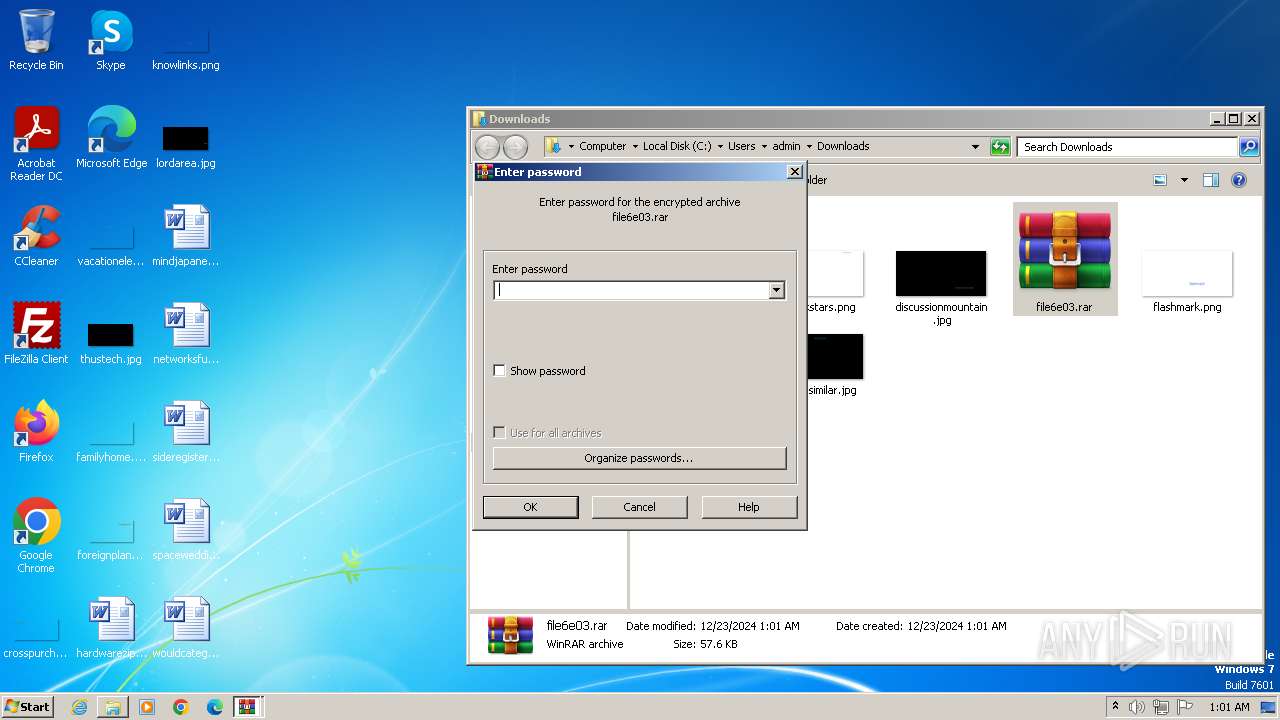Open Internet Explorer from taskbar
The image size is (1280, 720).
tap(79, 707)
